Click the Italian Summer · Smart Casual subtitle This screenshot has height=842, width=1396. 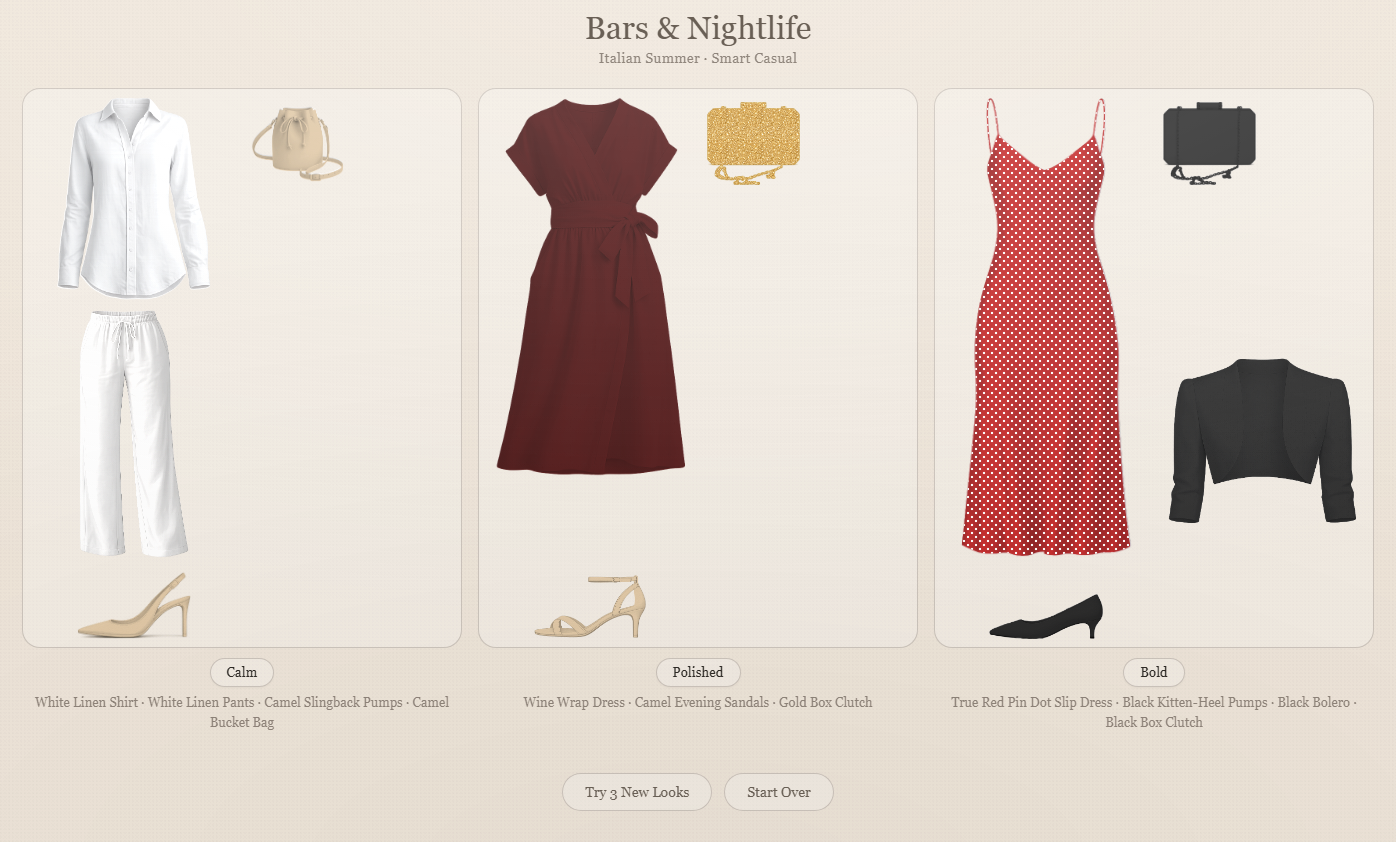[x=698, y=58]
